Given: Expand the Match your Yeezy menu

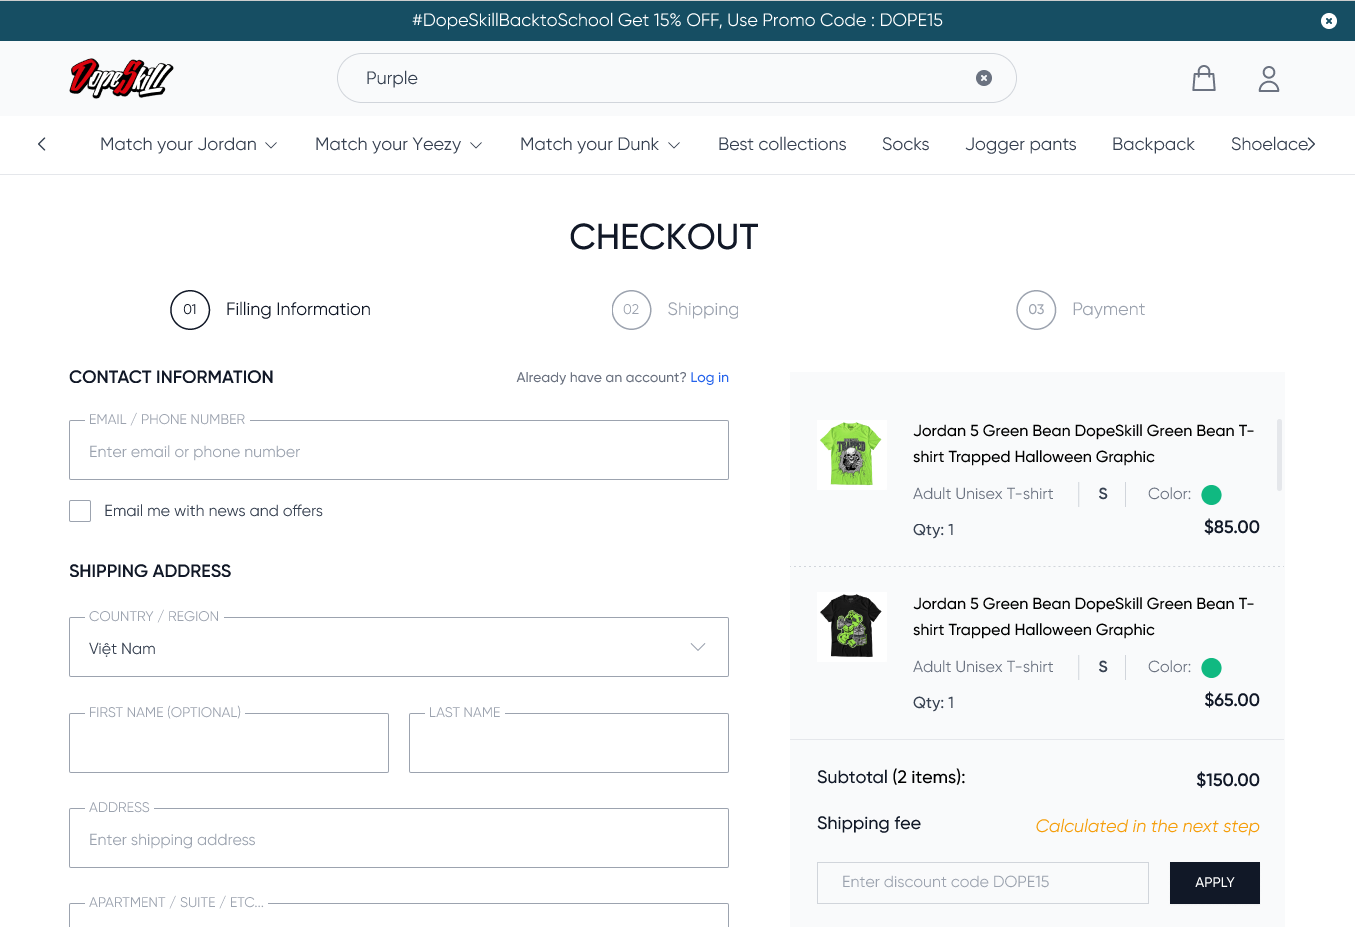Looking at the screenshot, I should pos(398,144).
